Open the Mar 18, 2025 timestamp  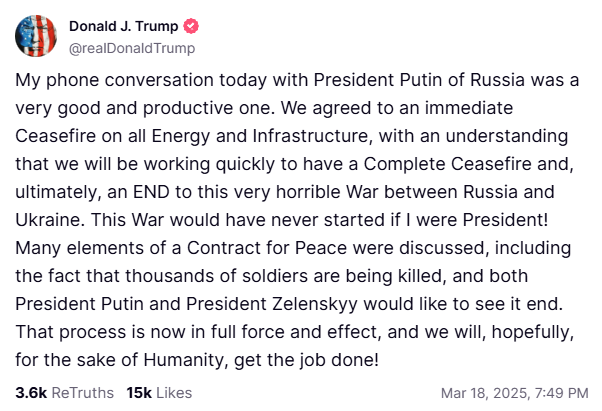484,392
